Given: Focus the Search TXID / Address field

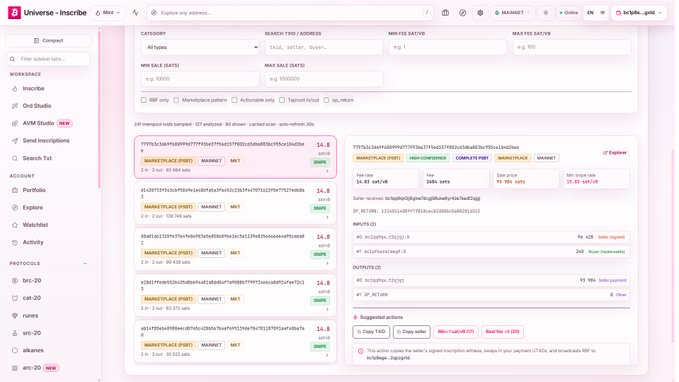Looking at the screenshot, I should pyautogui.click(x=324, y=47).
